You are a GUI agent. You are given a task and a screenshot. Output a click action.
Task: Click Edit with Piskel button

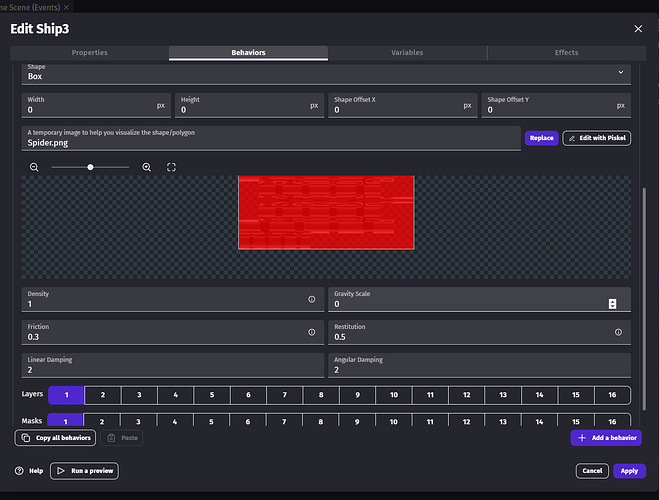click(x=596, y=138)
